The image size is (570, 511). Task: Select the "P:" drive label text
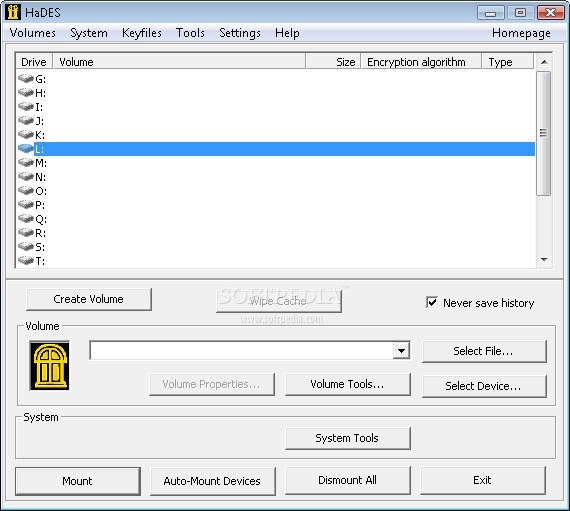[40, 205]
